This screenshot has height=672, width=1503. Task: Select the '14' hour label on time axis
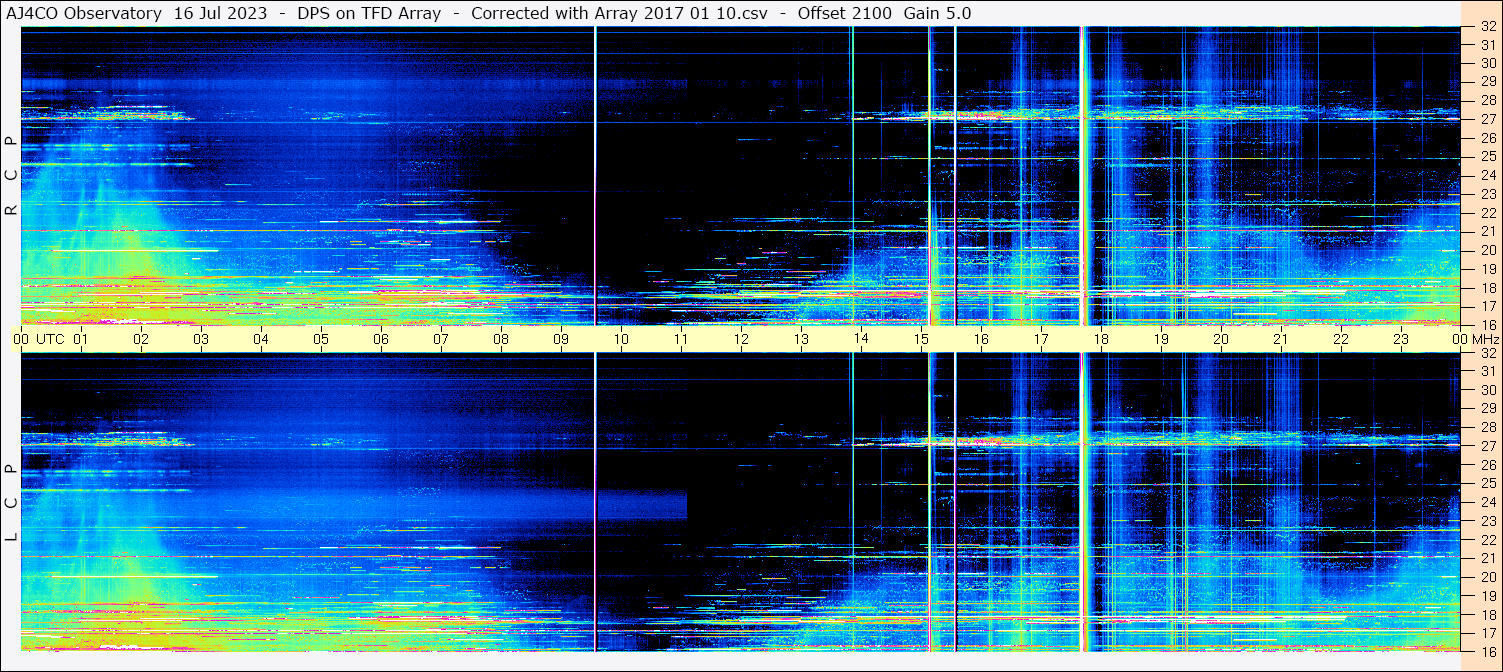click(861, 339)
